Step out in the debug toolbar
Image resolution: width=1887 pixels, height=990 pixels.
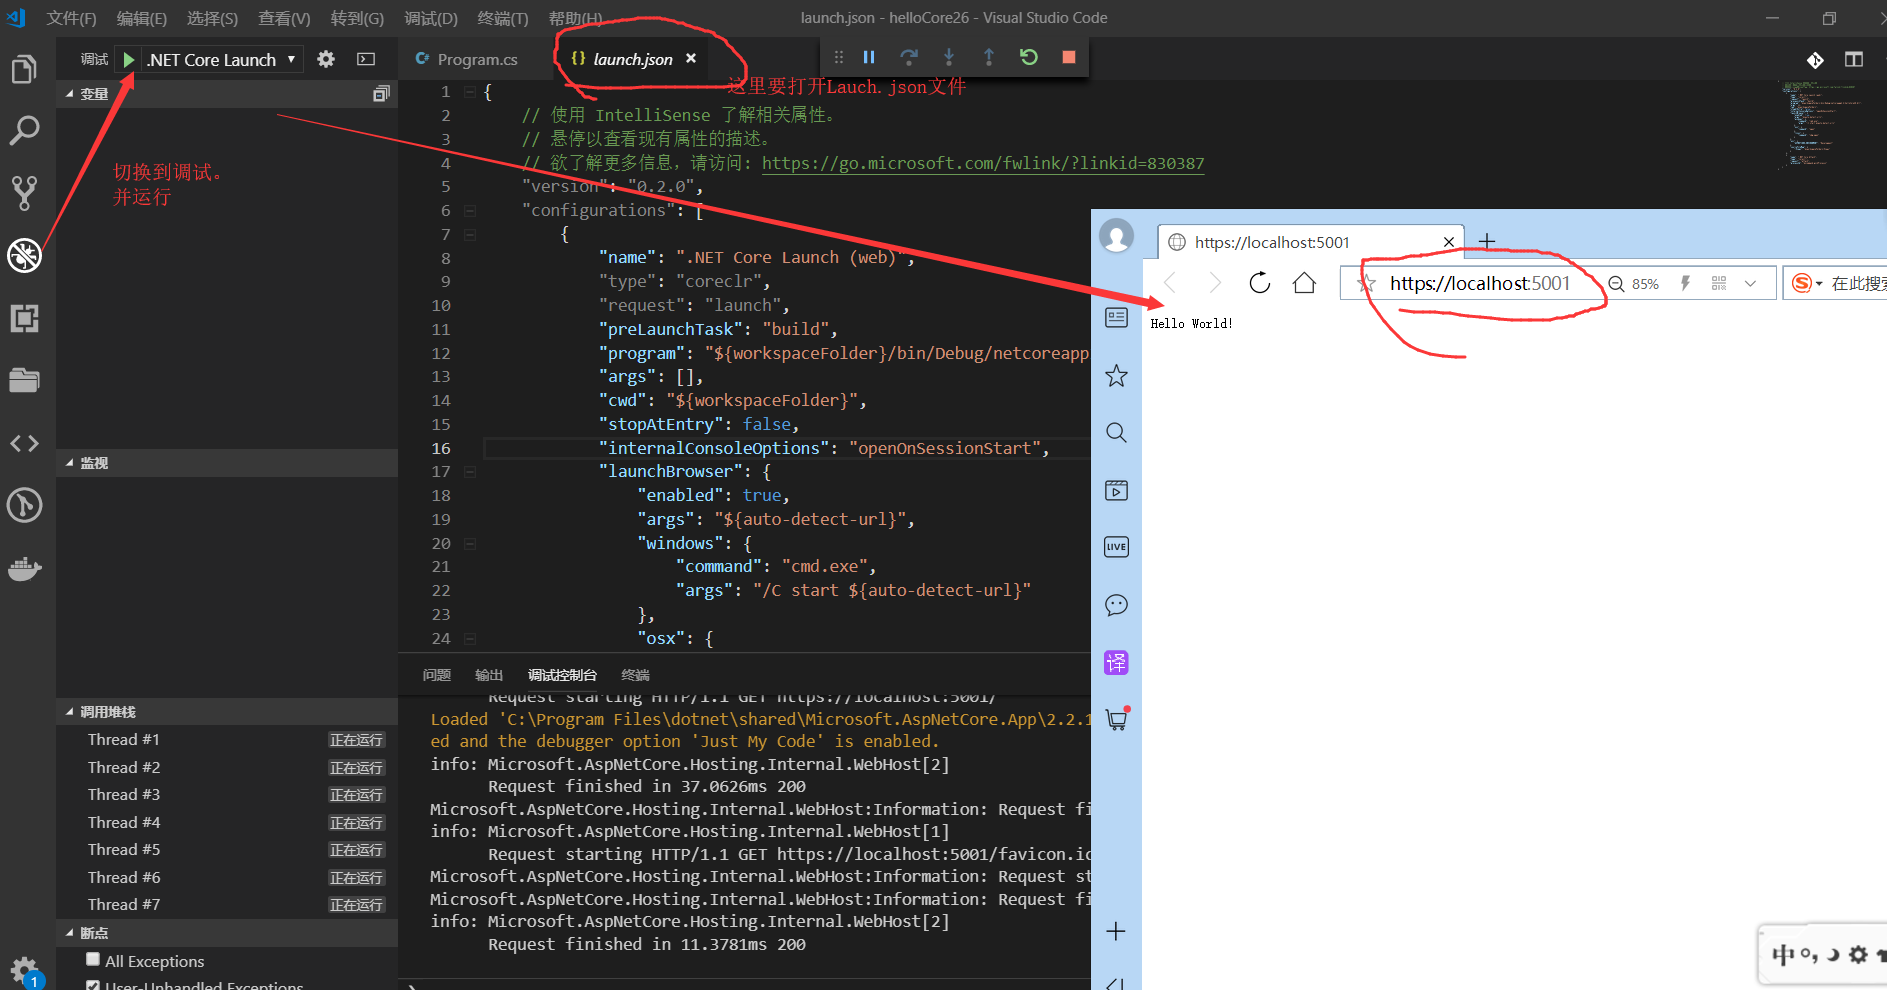pos(989,57)
